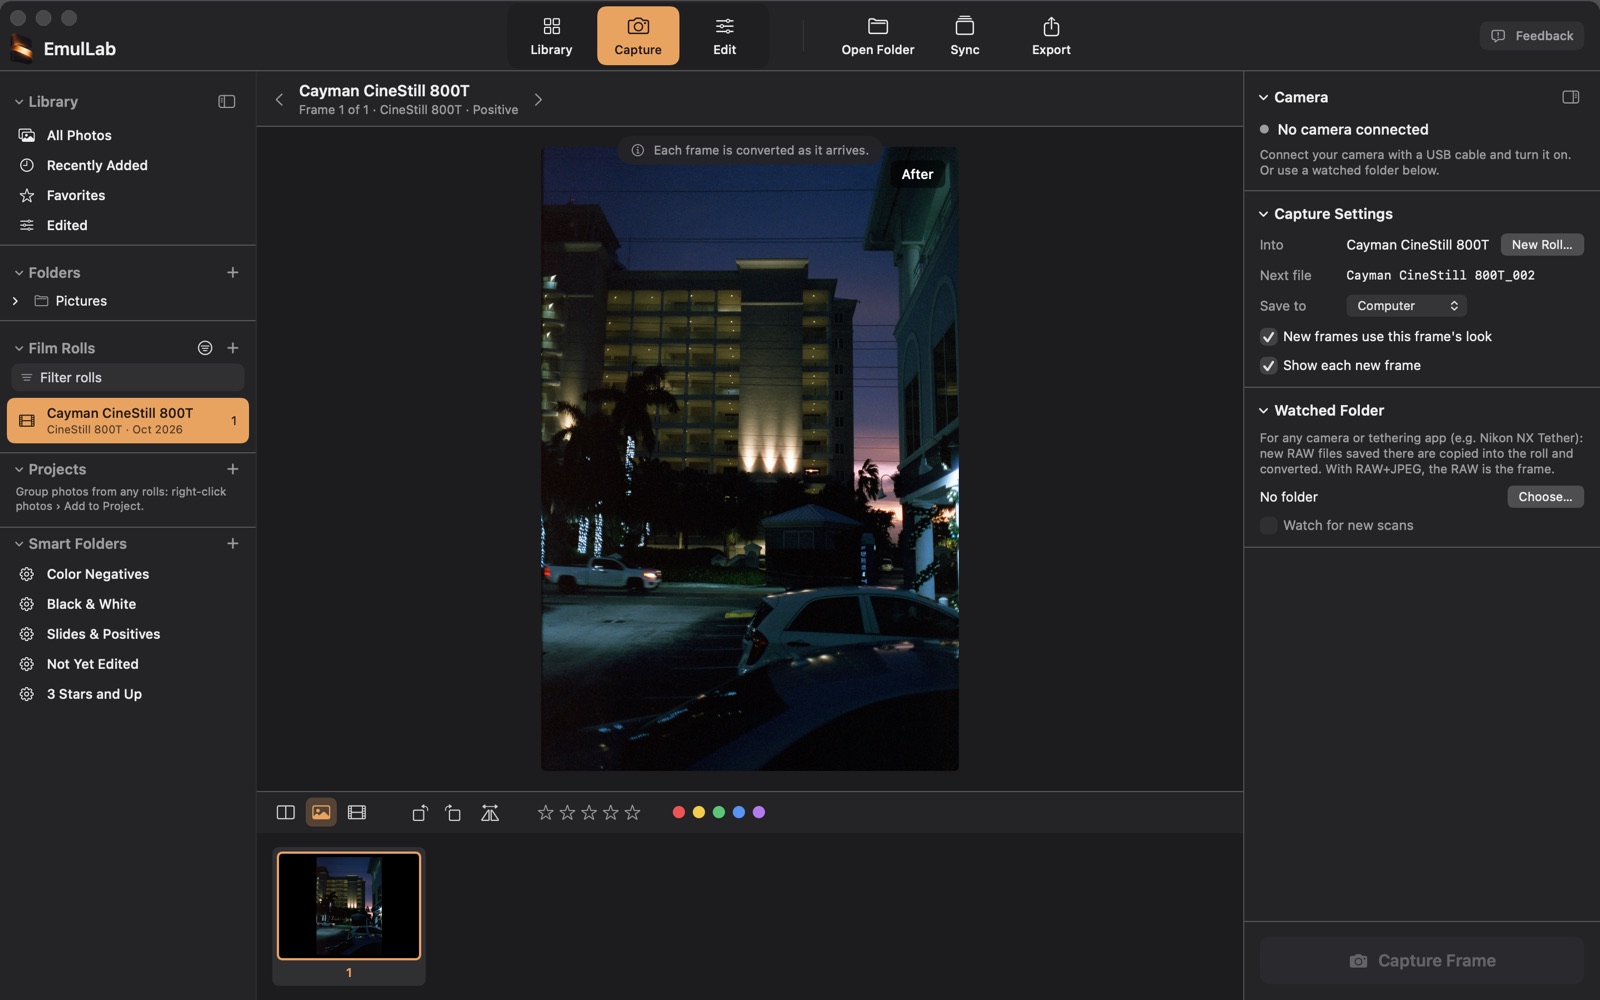Screen dimensions: 1600x1000
Task: Click the Export toolbar button
Action: coord(1051,36)
